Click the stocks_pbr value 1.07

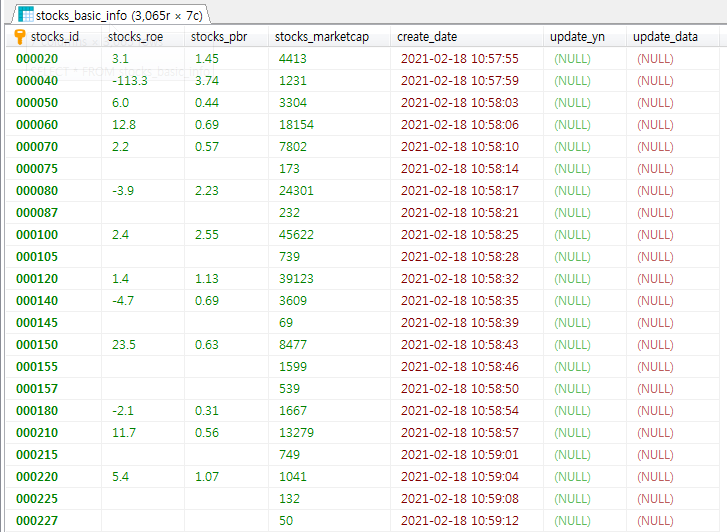pos(207,477)
